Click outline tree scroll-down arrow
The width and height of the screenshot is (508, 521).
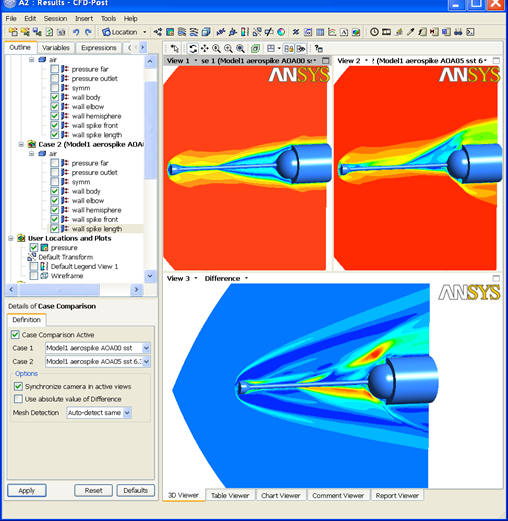tap(150, 276)
